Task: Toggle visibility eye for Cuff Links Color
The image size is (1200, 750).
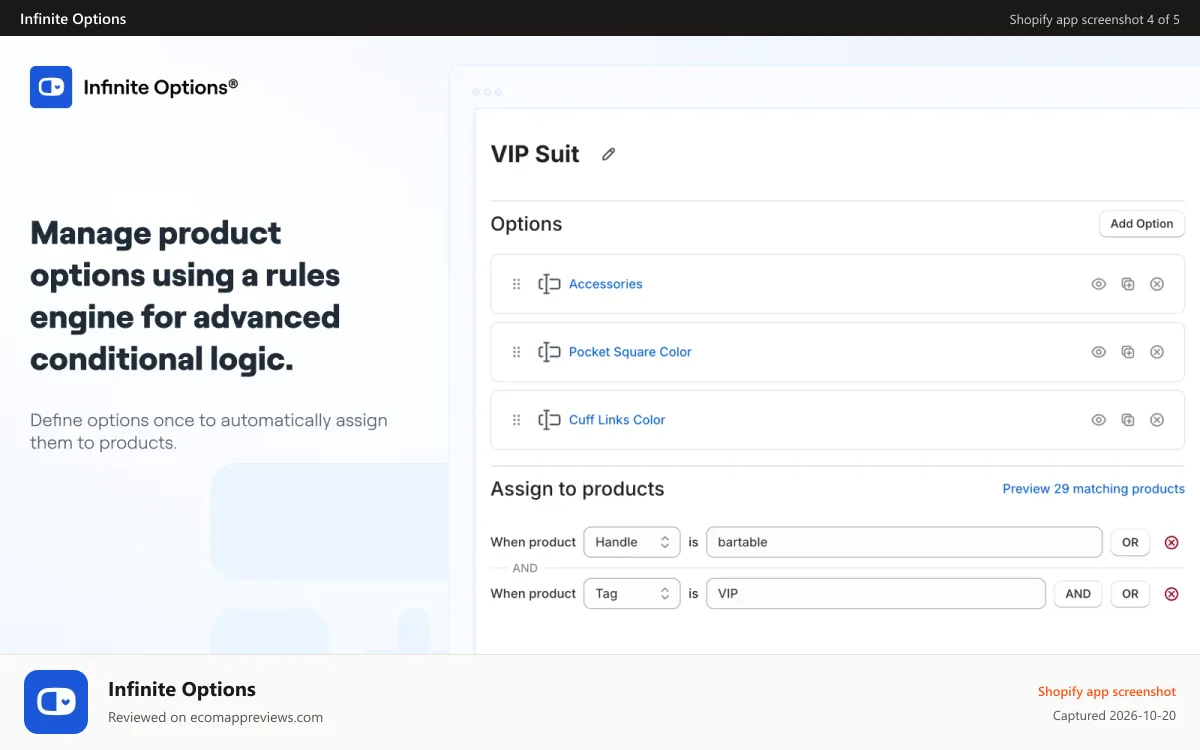Action: click(1098, 420)
